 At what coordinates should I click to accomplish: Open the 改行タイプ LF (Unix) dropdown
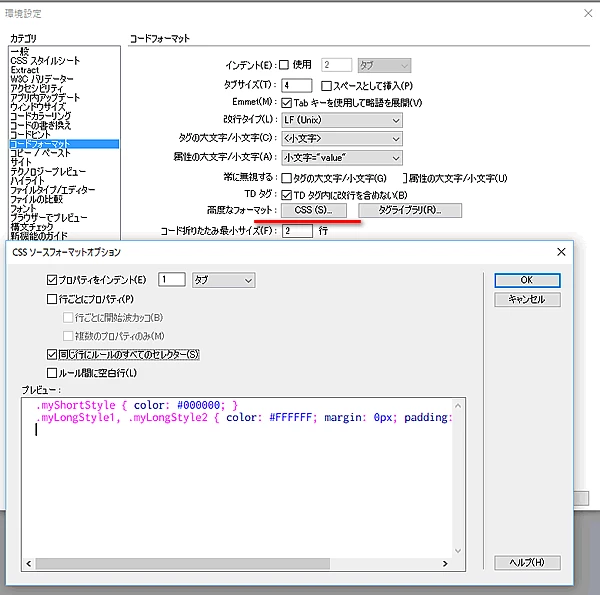342,120
